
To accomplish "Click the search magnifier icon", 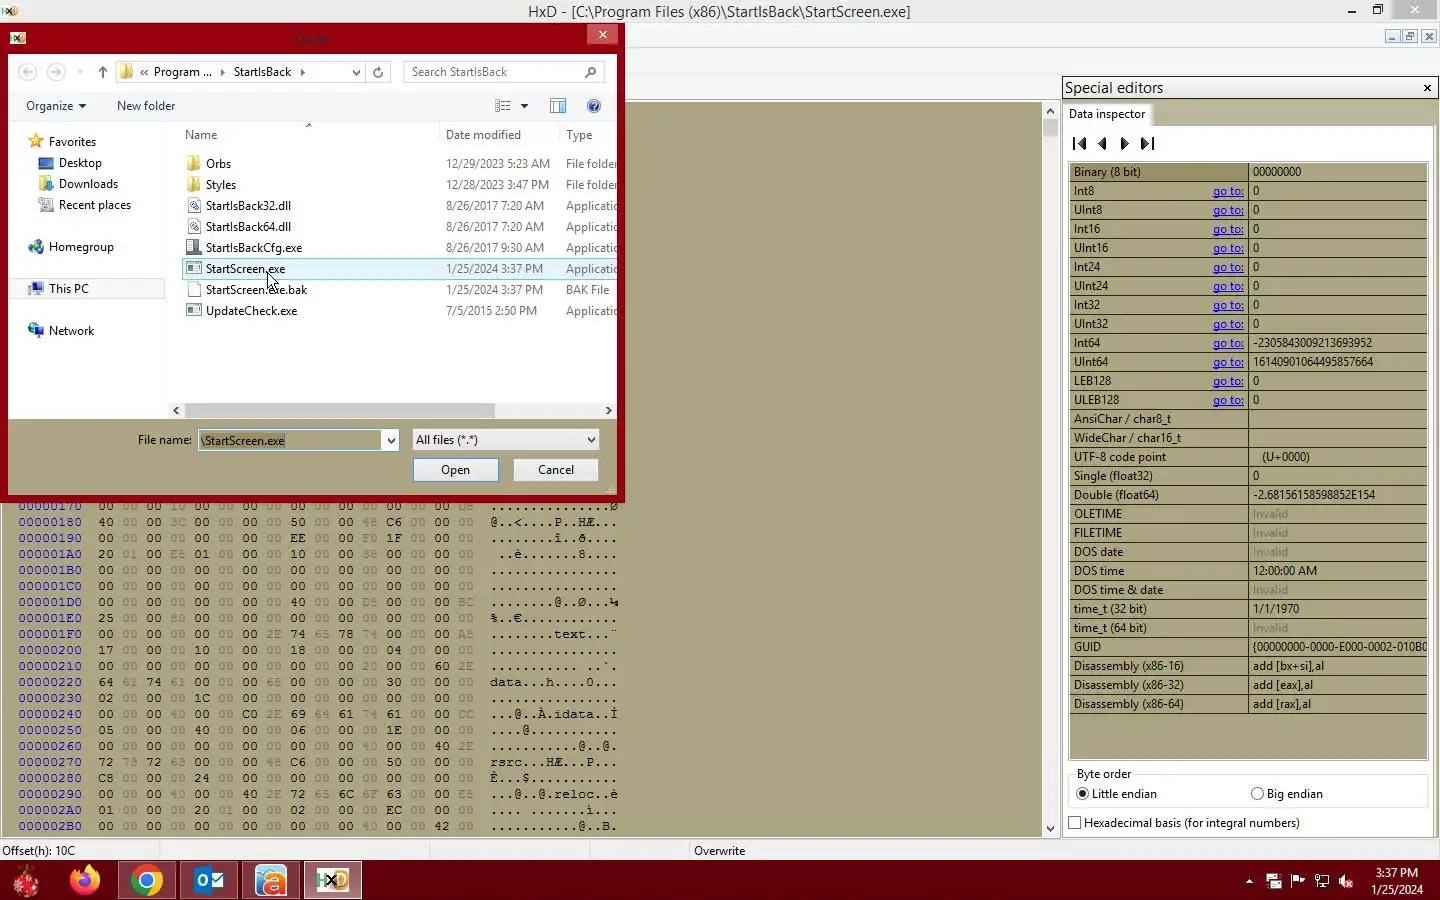I will click(591, 72).
